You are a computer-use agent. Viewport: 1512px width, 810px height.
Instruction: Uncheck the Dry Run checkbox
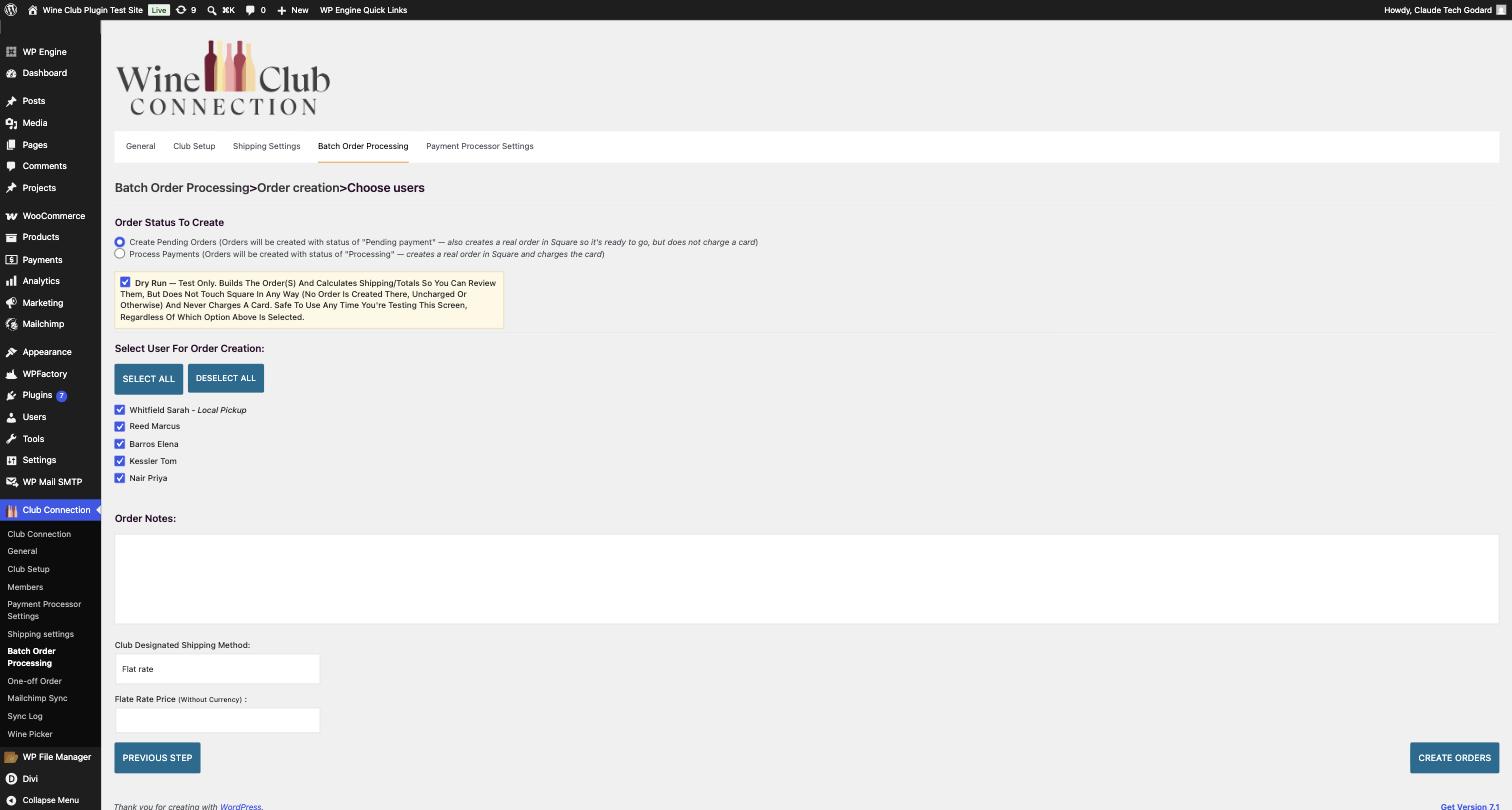click(x=125, y=282)
